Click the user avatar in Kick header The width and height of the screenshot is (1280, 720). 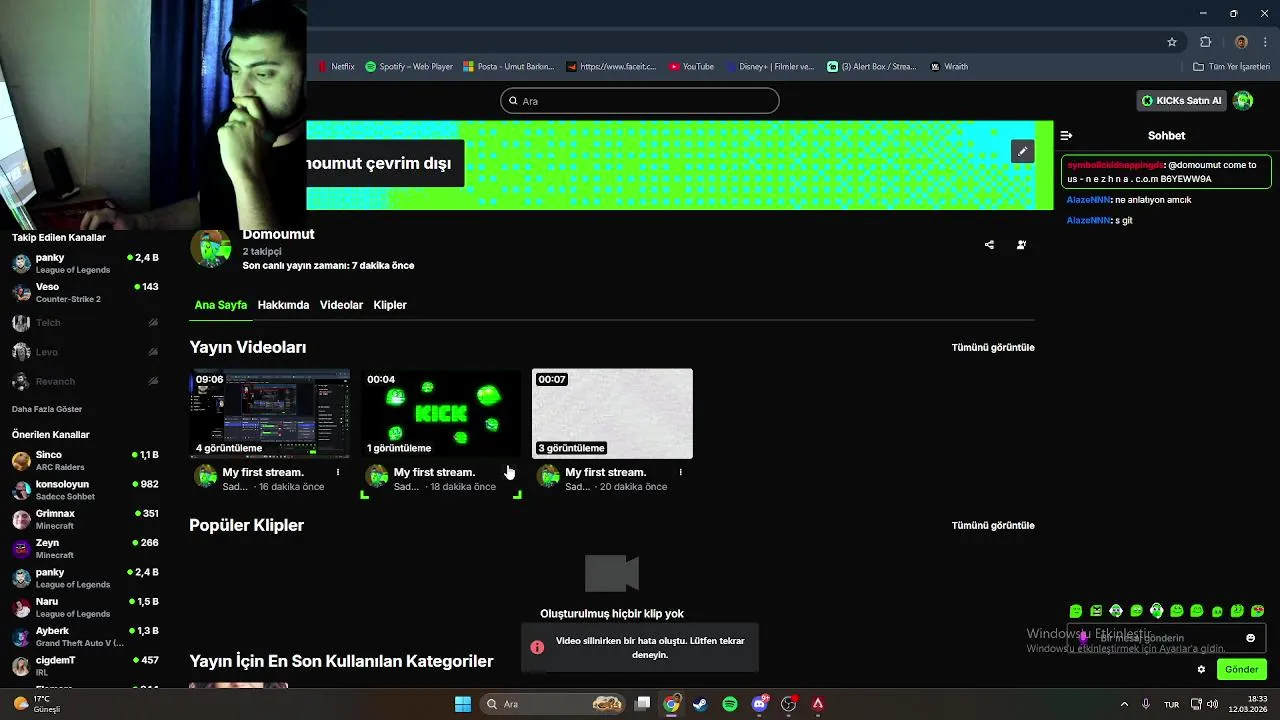pyautogui.click(x=1243, y=100)
